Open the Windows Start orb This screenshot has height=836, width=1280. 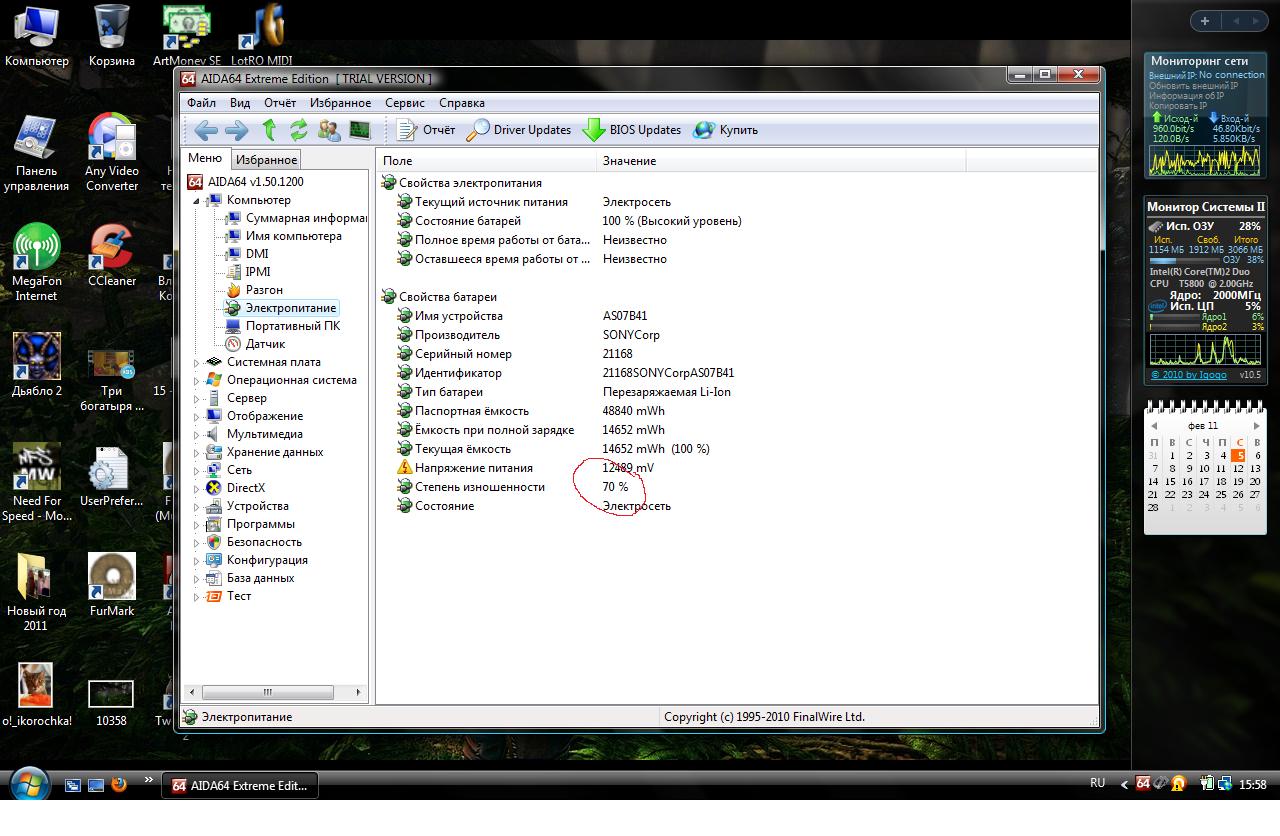click(x=27, y=785)
